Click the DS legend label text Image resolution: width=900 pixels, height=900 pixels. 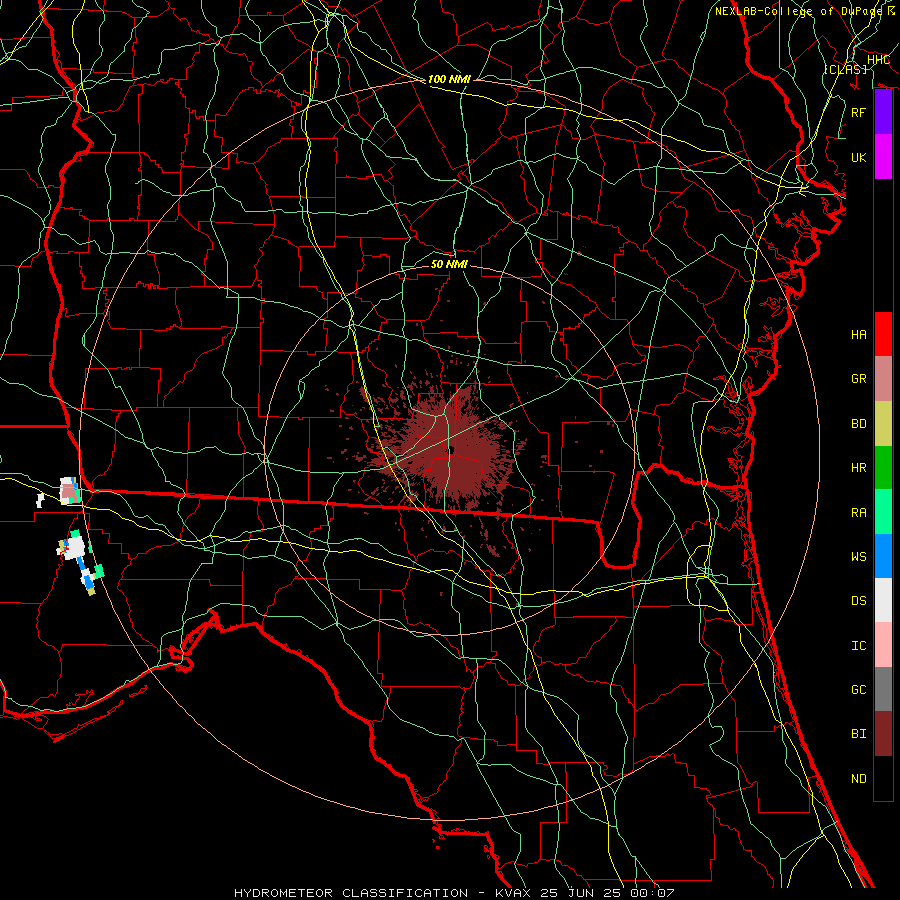[x=858, y=600]
